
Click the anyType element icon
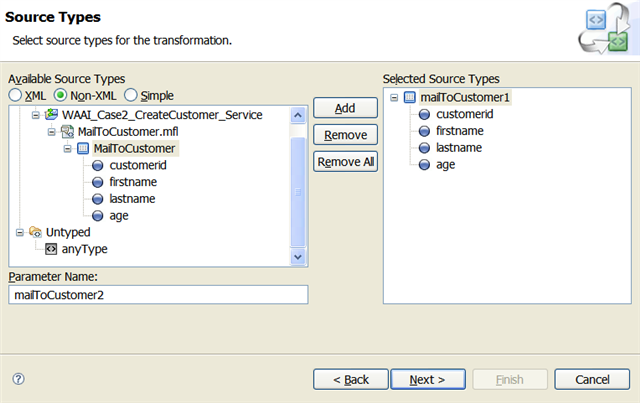coord(51,249)
